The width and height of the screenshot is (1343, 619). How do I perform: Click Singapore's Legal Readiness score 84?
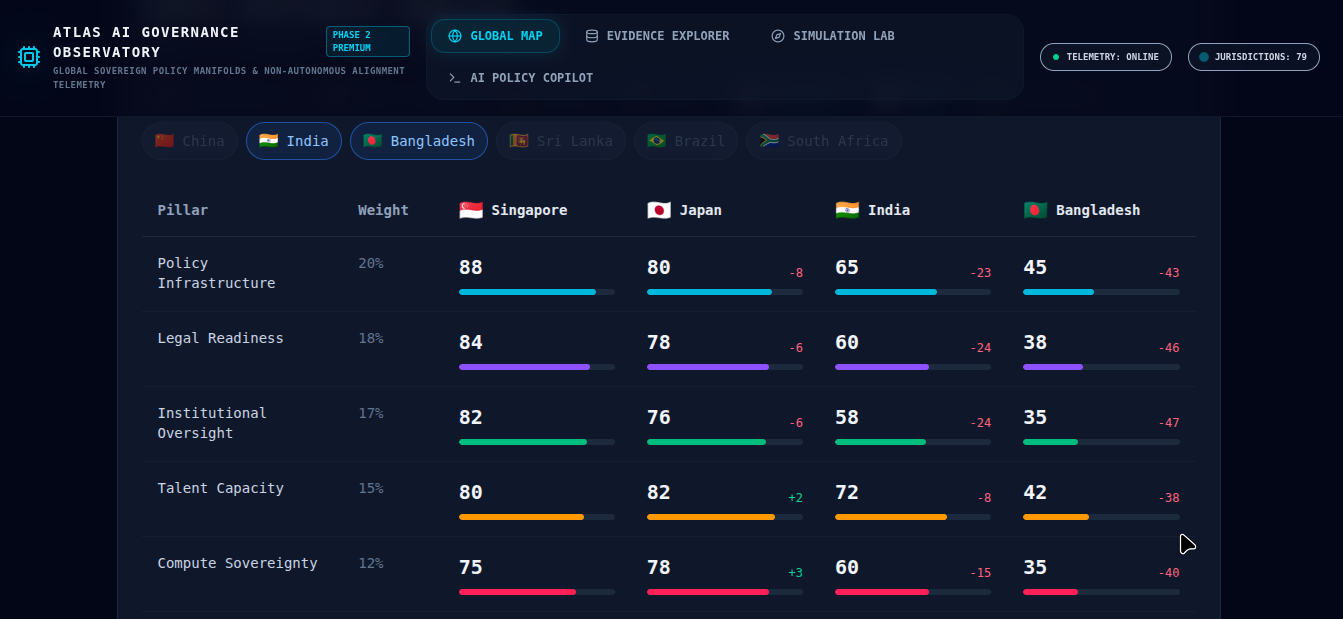[x=471, y=343]
